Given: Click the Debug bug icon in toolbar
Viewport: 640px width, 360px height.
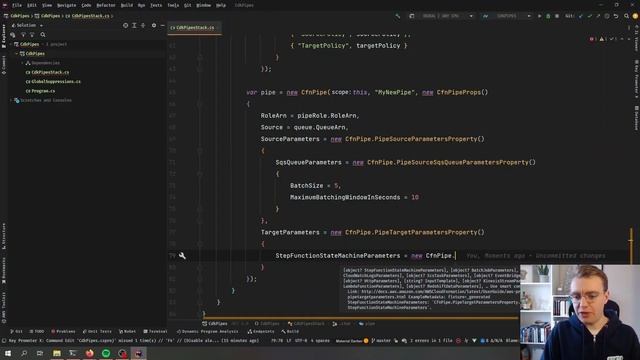Looking at the screenshot, I should (548, 16).
